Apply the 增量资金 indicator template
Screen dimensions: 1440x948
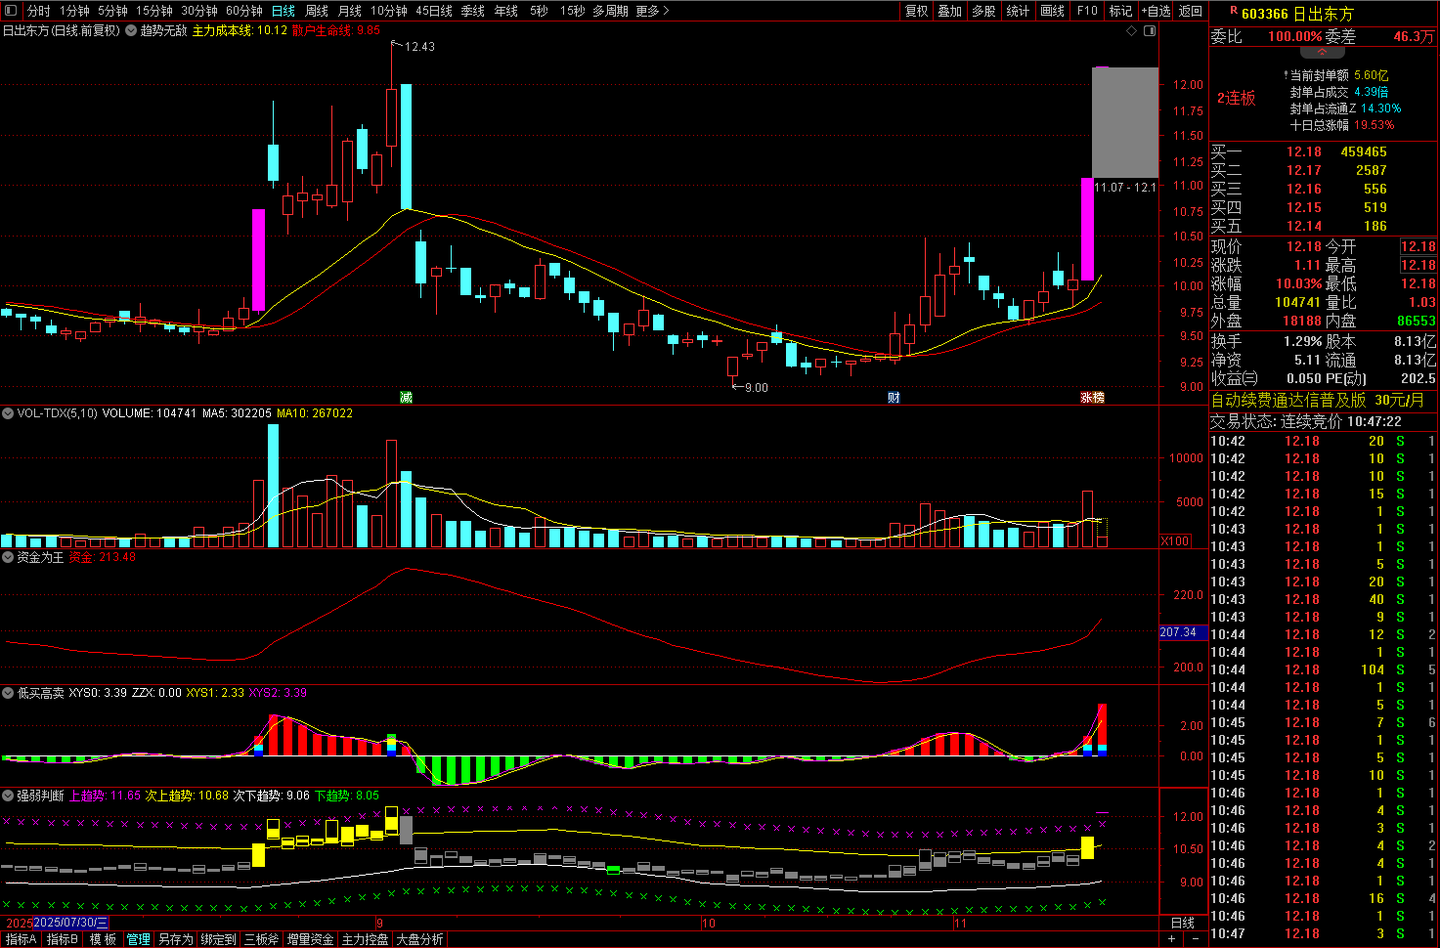pyautogui.click(x=310, y=940)
